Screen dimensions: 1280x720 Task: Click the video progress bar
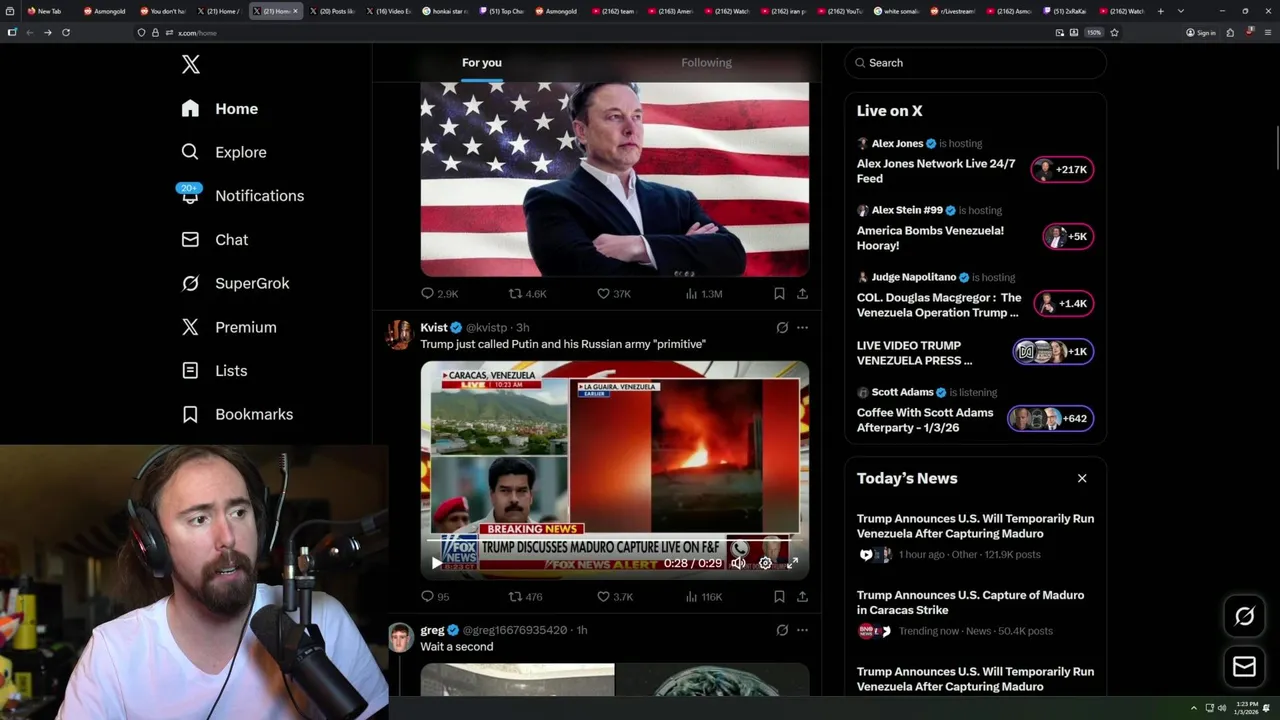[x=614, y=541]
